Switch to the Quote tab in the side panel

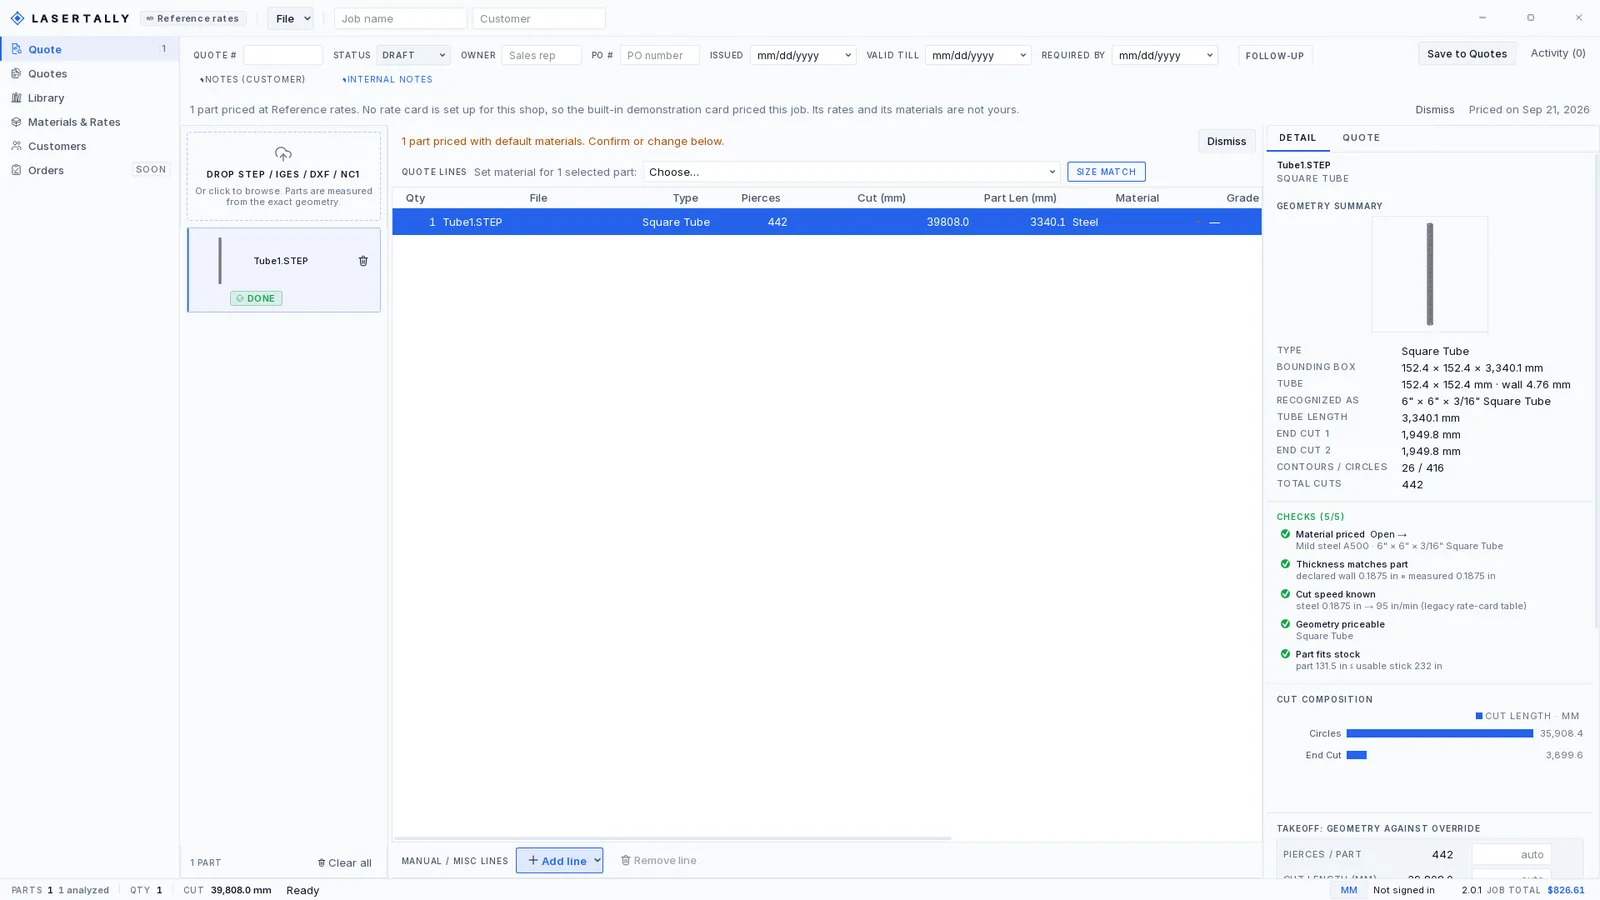pyautogui.click(x=1361, y=138)
